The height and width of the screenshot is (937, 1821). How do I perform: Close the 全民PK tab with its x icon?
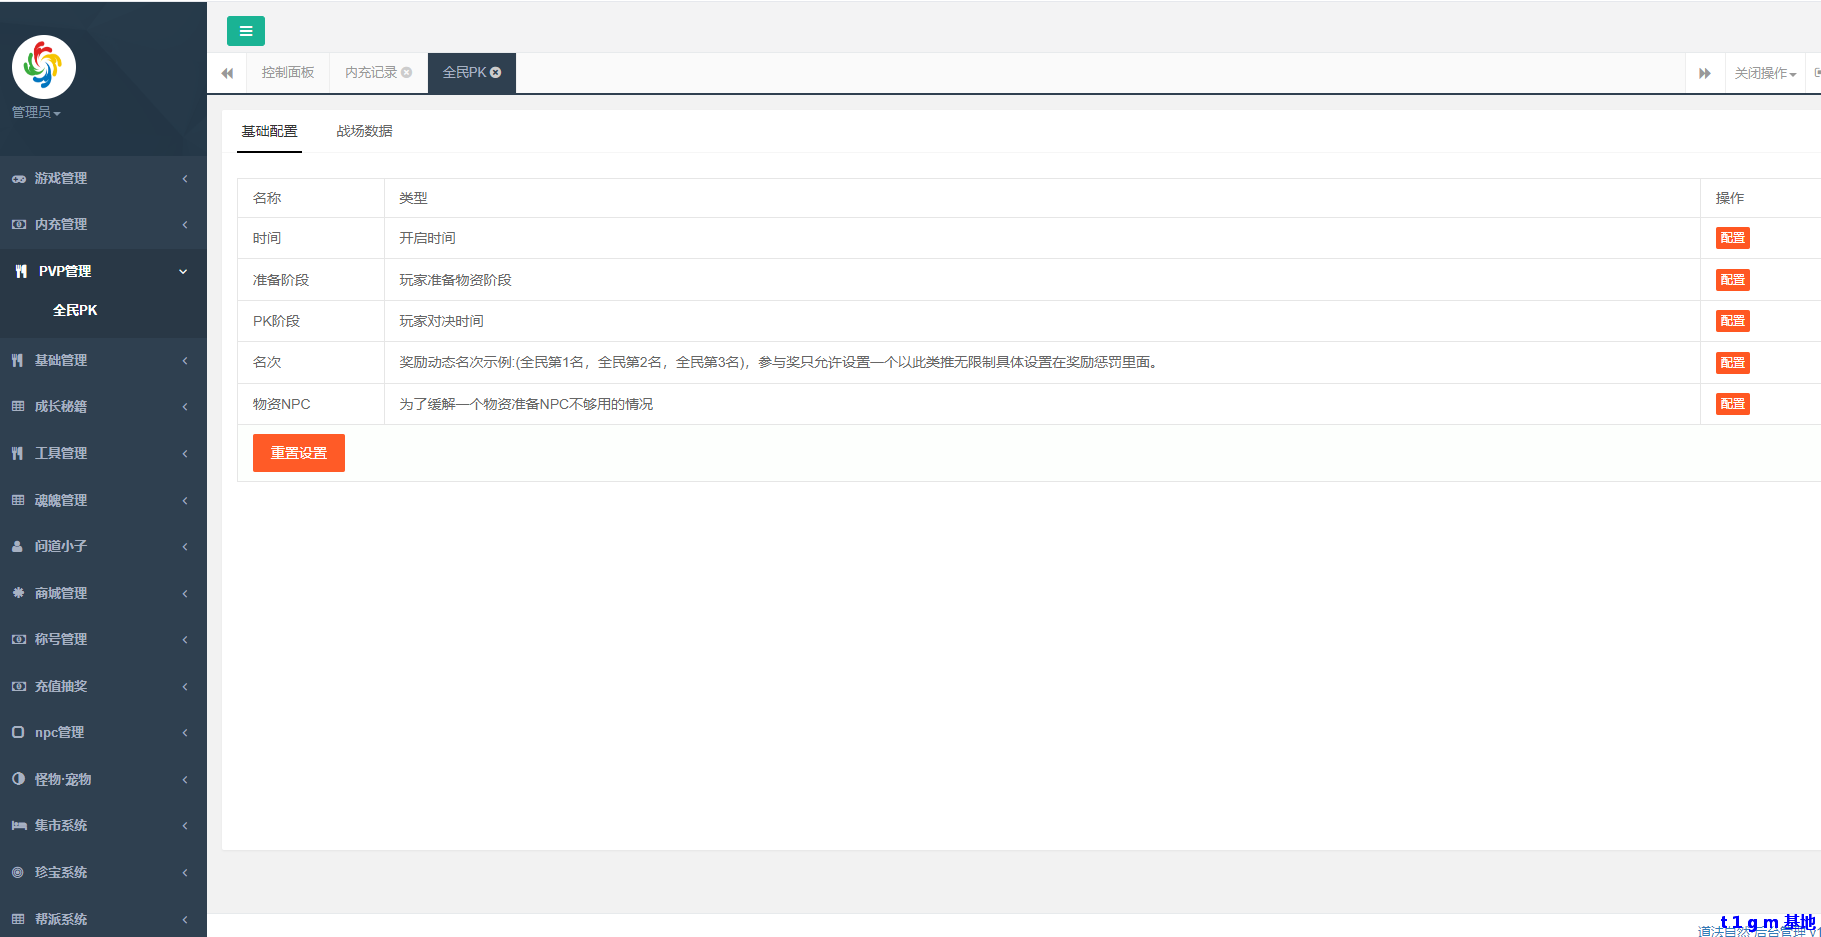coord(496,72)
